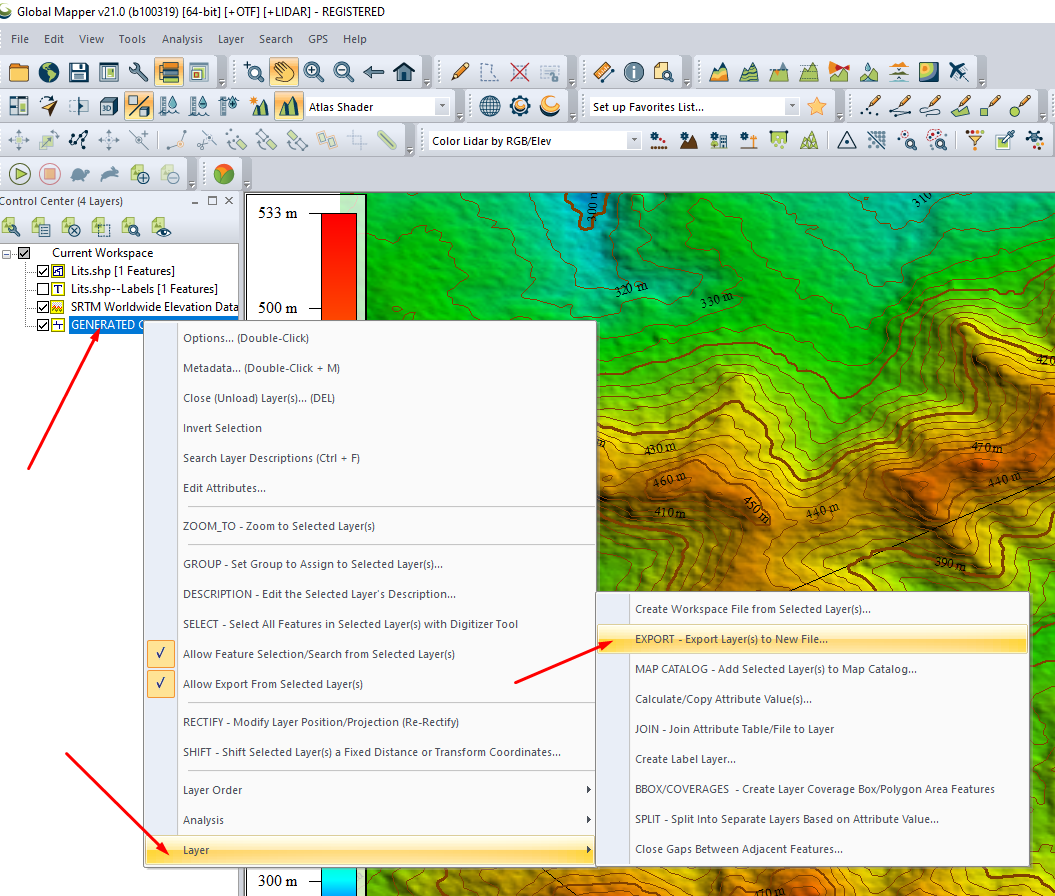Screen dimensions: 1055x896
Task: Restore last view with back arrow
Action: [x=373, y=72]
